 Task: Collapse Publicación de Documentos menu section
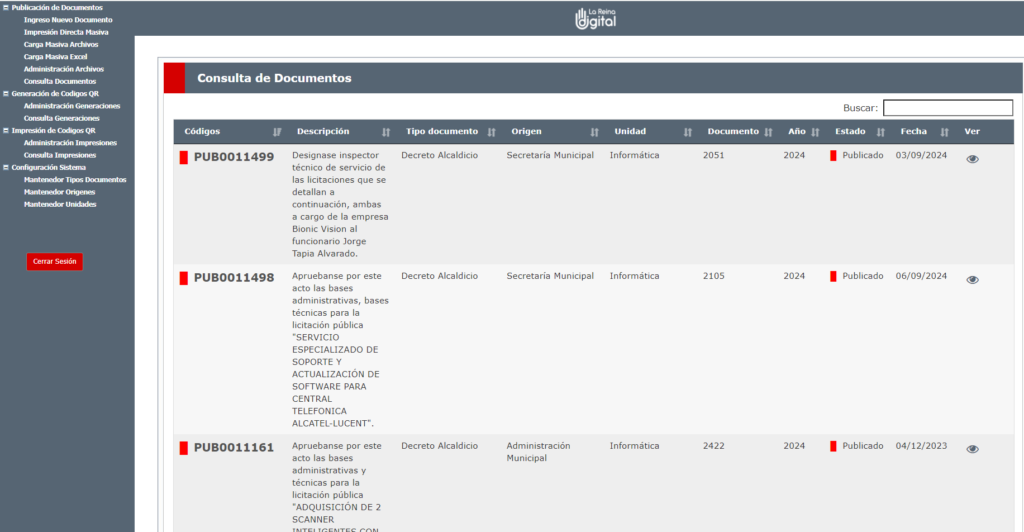tap(6, 8)
